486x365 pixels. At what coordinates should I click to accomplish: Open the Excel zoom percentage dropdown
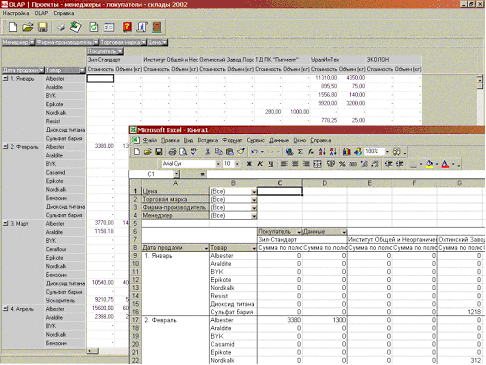[x=387, y=152]
